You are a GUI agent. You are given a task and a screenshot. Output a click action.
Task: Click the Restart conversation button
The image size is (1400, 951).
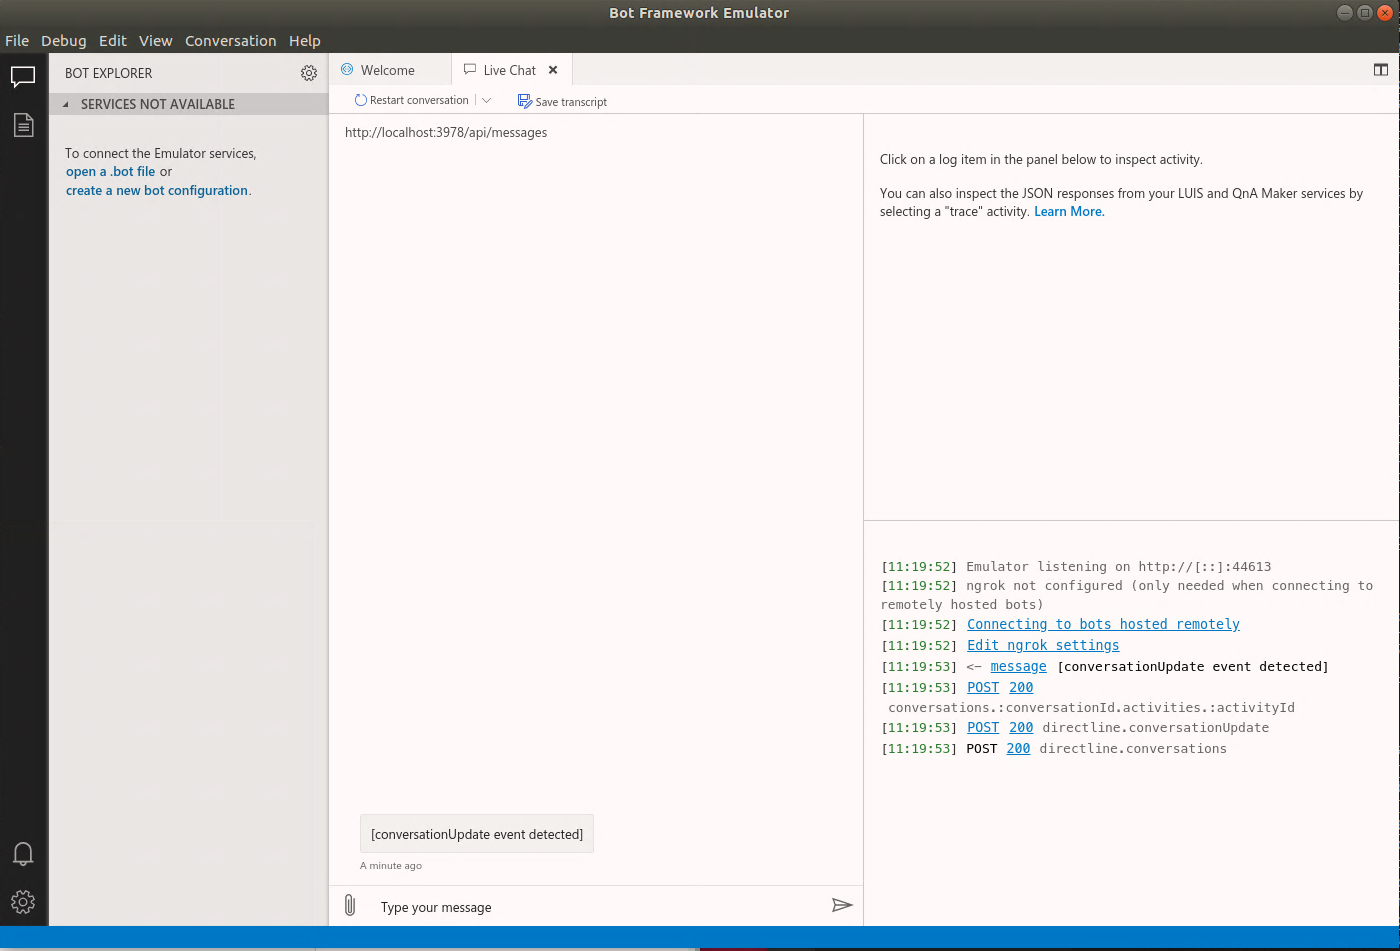(411, 100)
